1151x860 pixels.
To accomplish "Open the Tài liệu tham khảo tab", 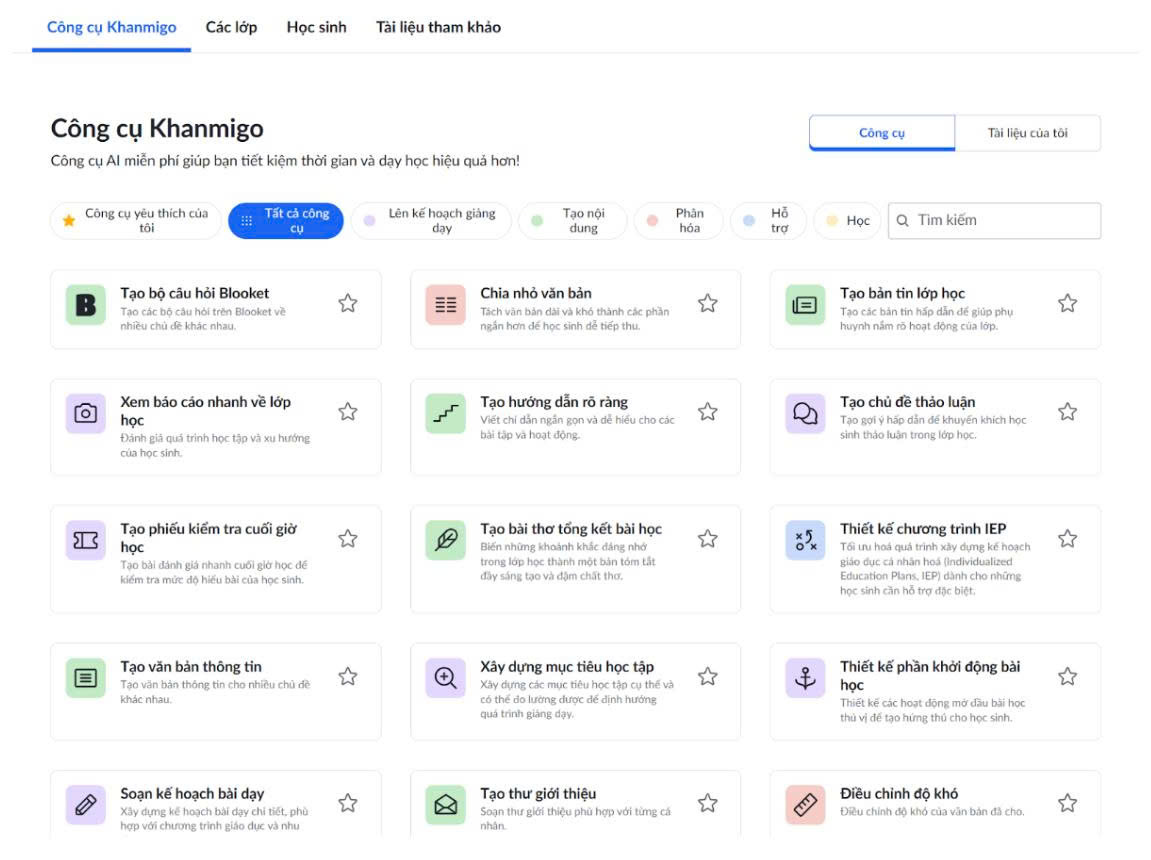I will tap(438, 27).
